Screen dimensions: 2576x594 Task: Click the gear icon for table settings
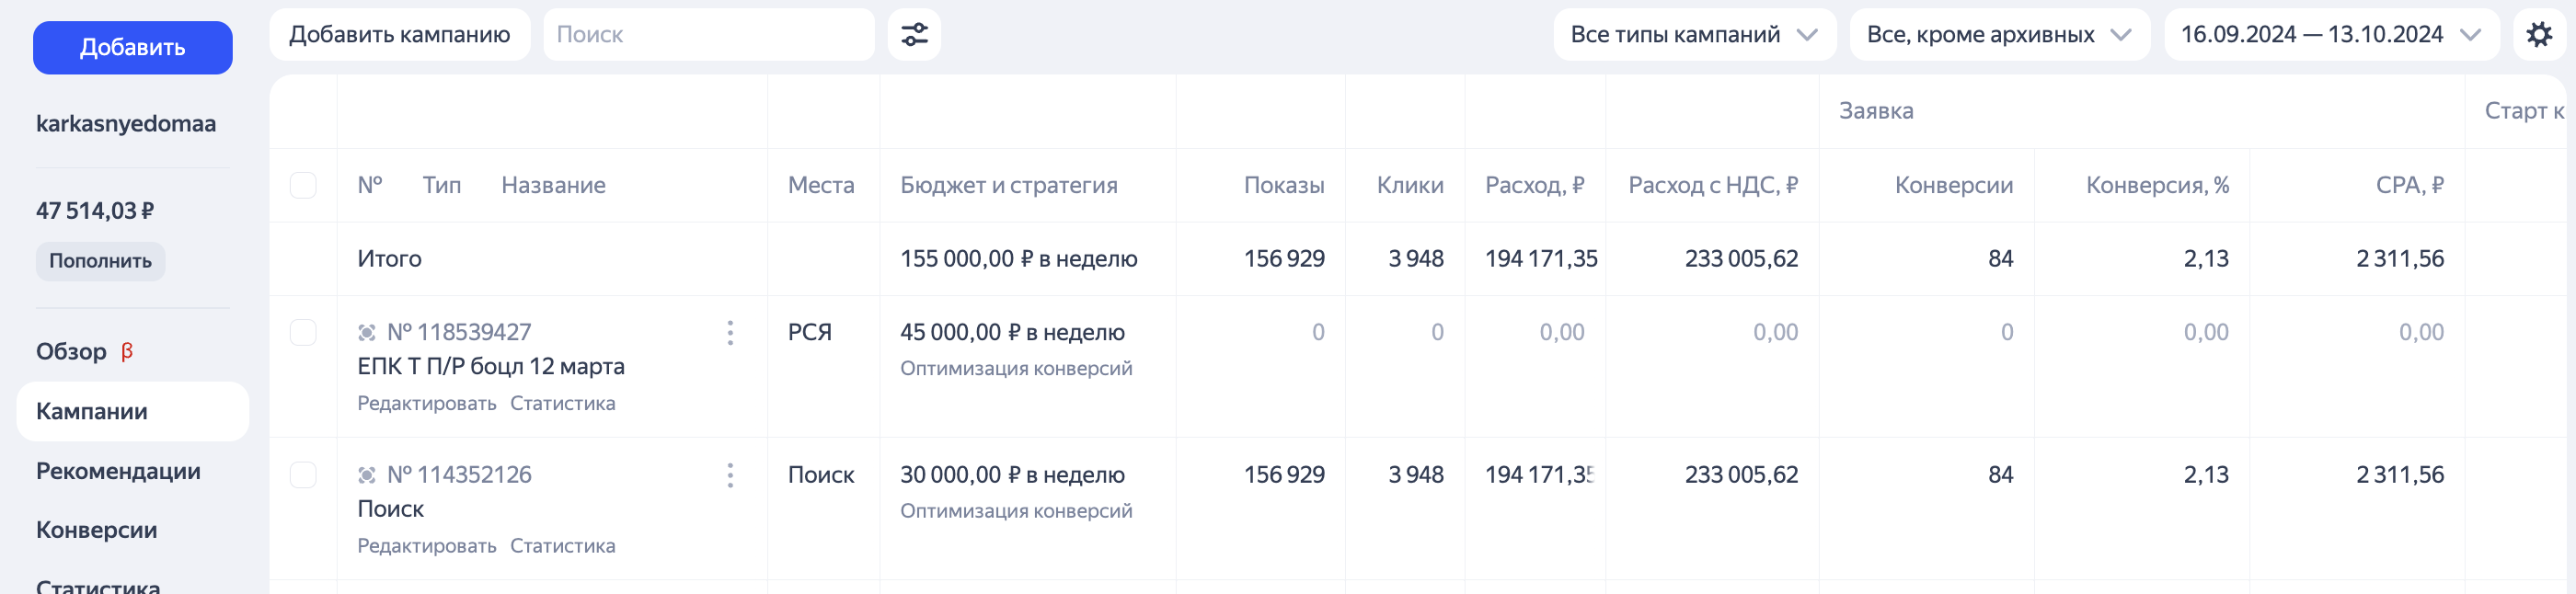[2539, 33]
